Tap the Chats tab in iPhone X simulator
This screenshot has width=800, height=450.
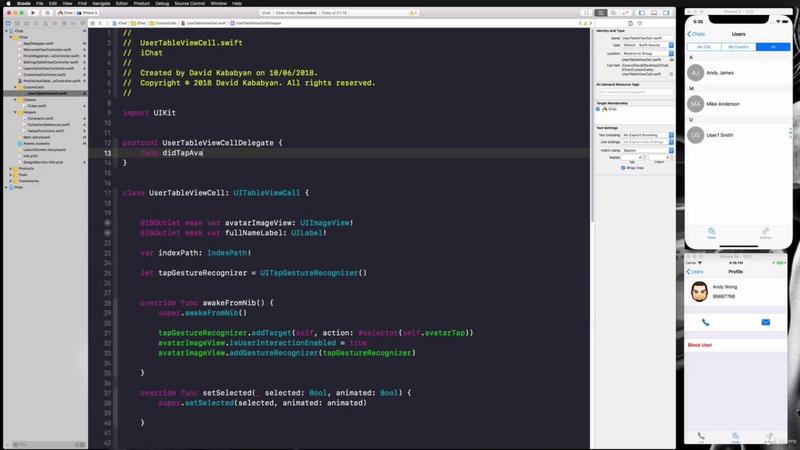(x=711, y=233)
